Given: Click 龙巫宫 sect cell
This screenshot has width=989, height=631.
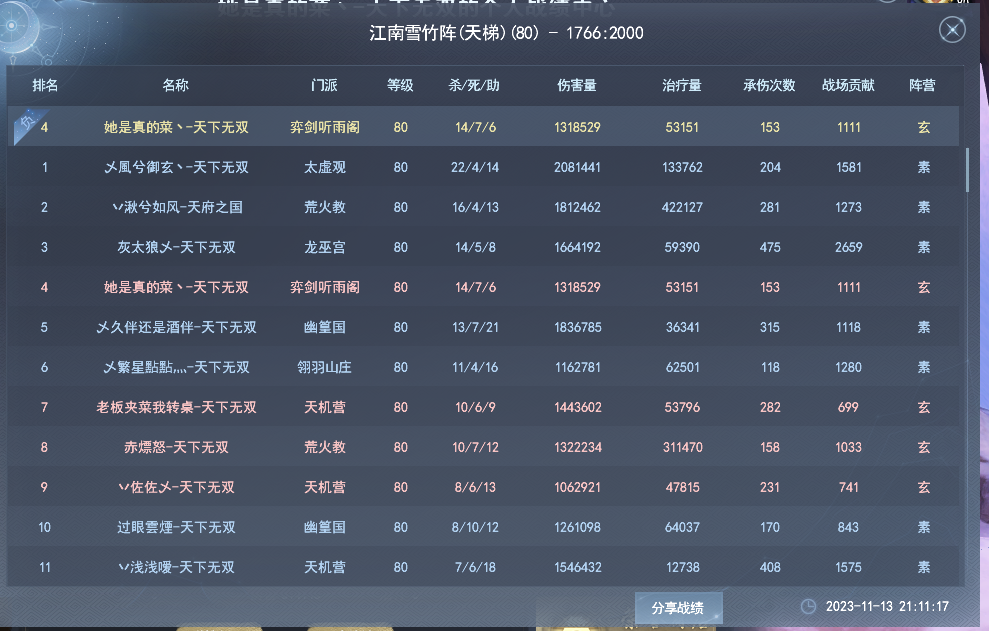Looking at the screenshot, I should point(325,247).
